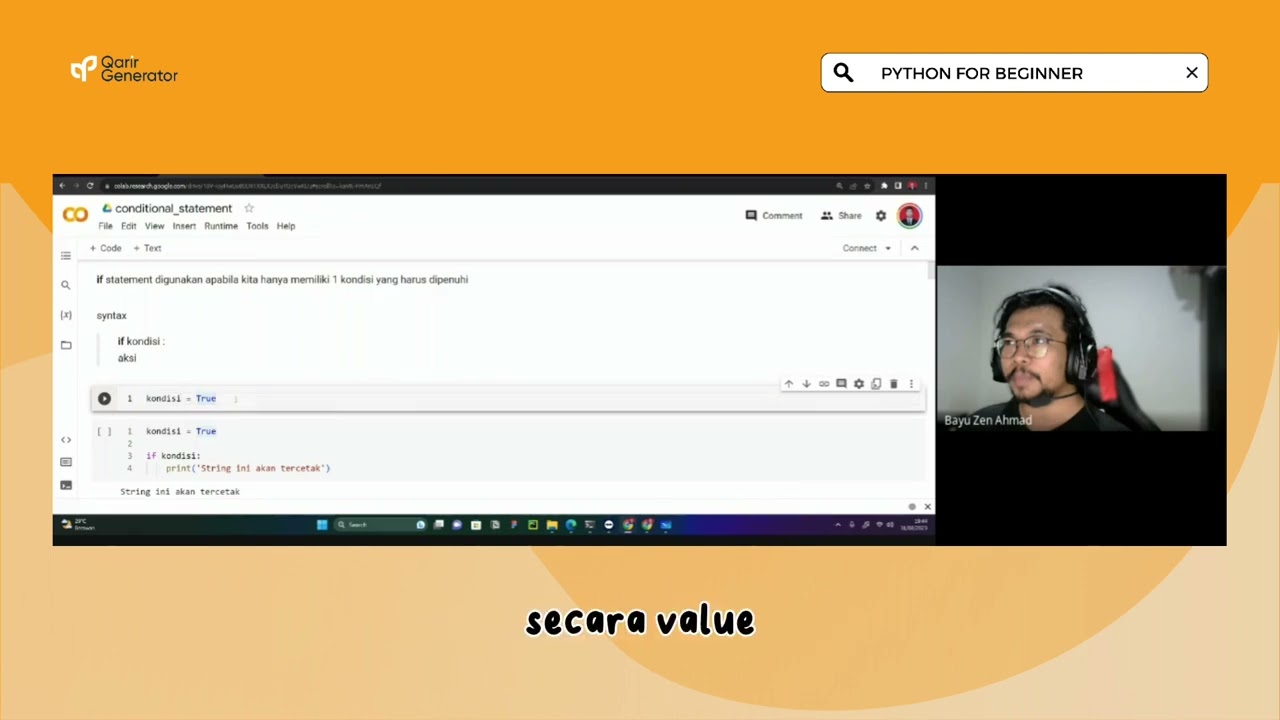The height and width of the screenshot is (720, 1280).
Task: Open the code snippets panel
Action: coord(66,440)
